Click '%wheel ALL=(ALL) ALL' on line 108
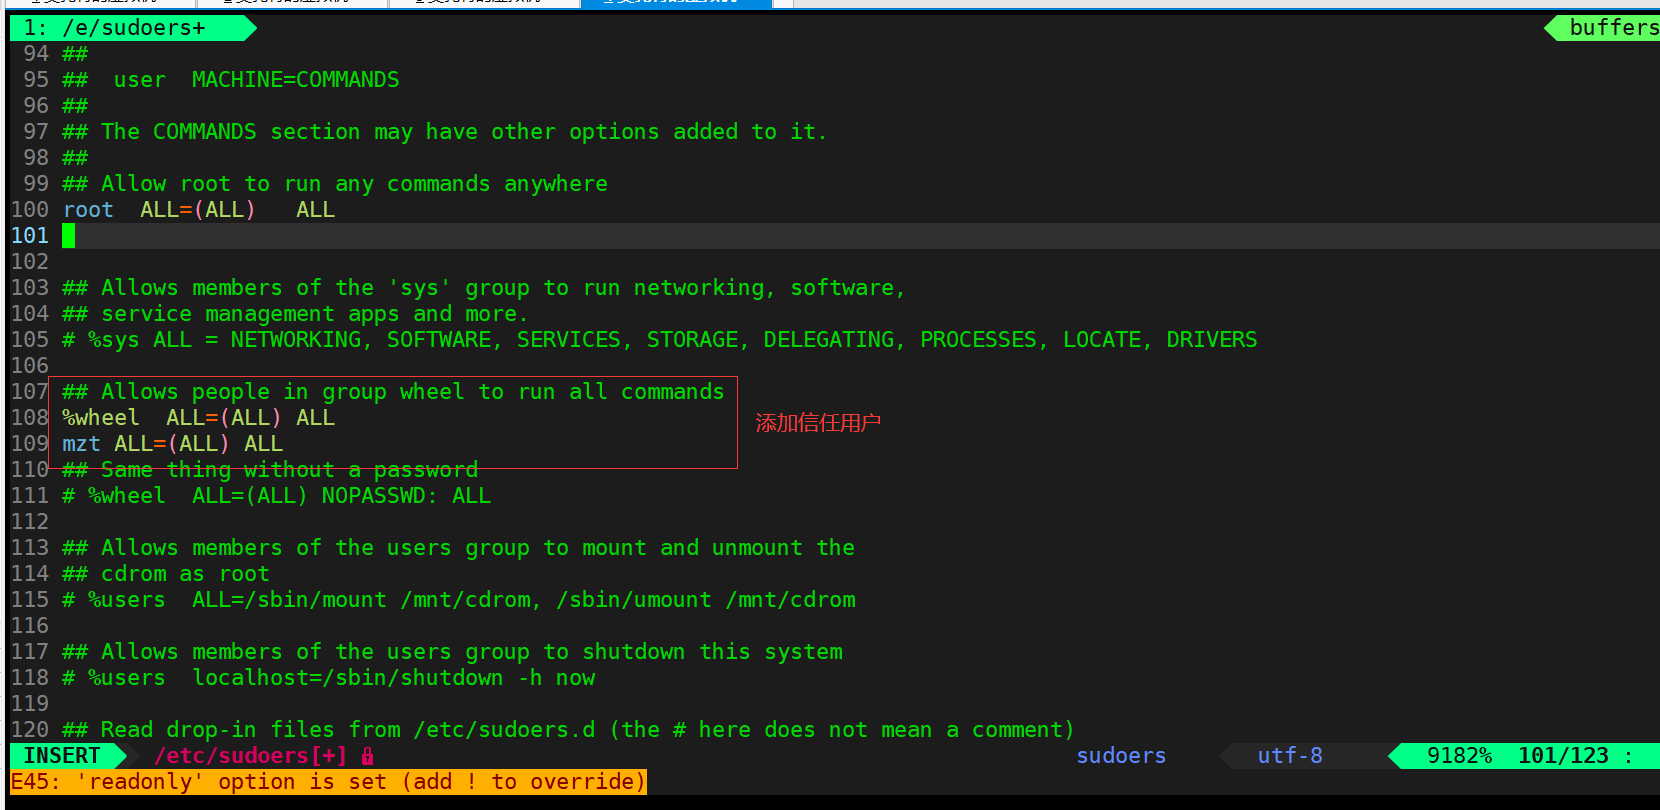Viewport: 1660px width, 810px height. pyautogui.click(x=198, y=418)
